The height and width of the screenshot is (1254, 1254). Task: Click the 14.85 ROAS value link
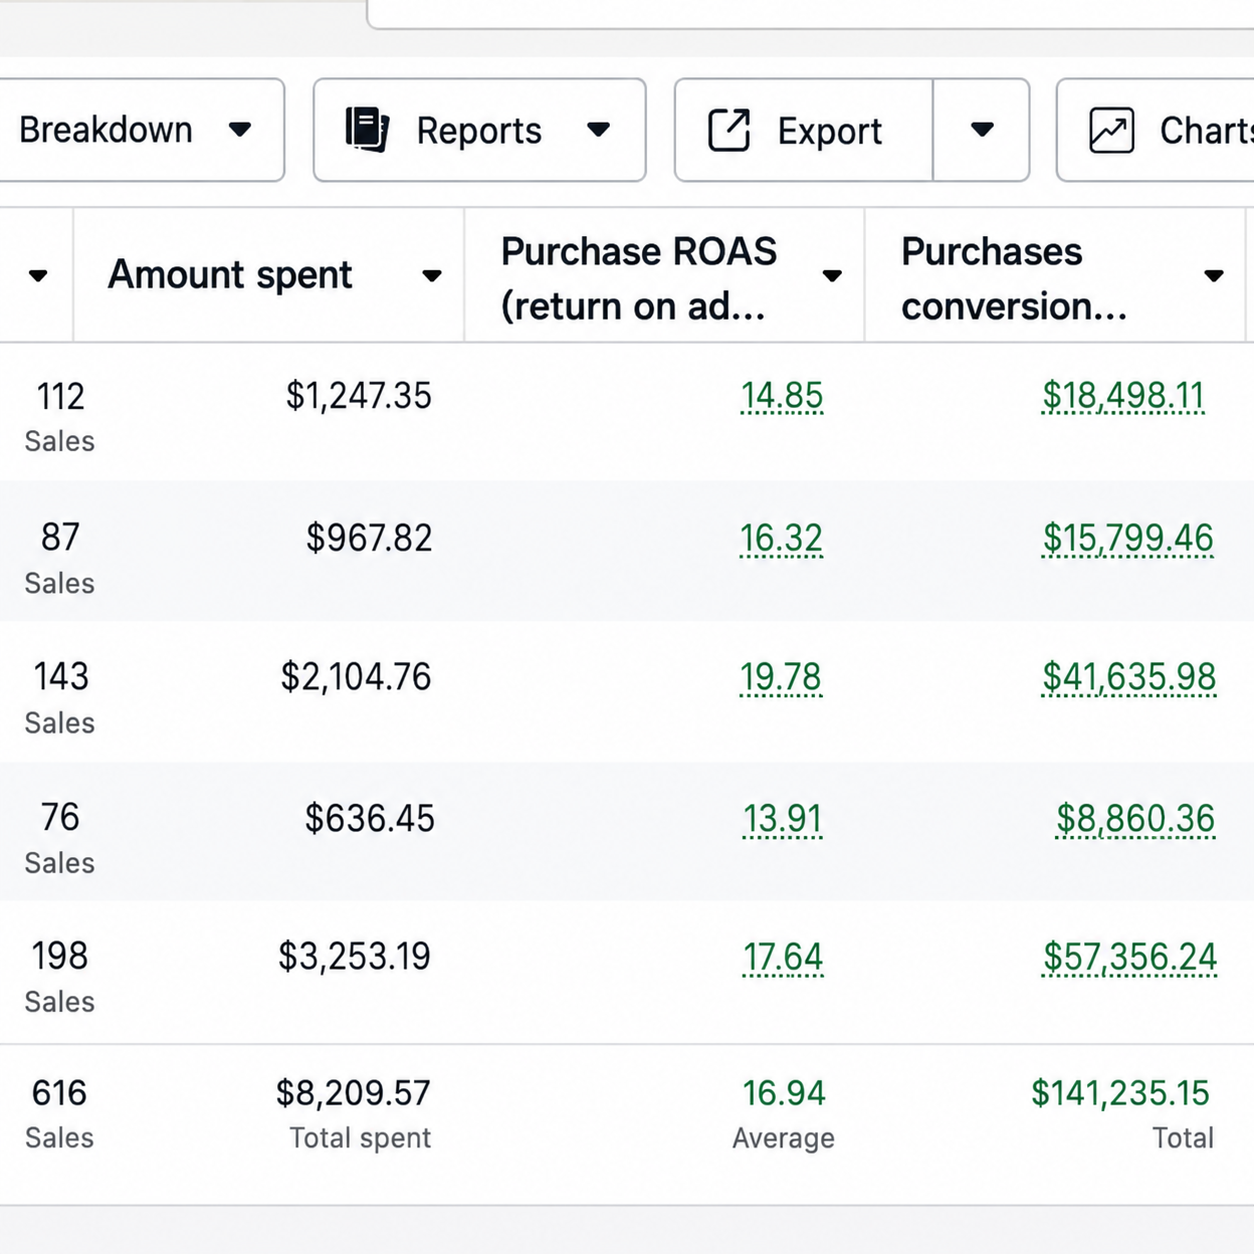tap(782, 397)
